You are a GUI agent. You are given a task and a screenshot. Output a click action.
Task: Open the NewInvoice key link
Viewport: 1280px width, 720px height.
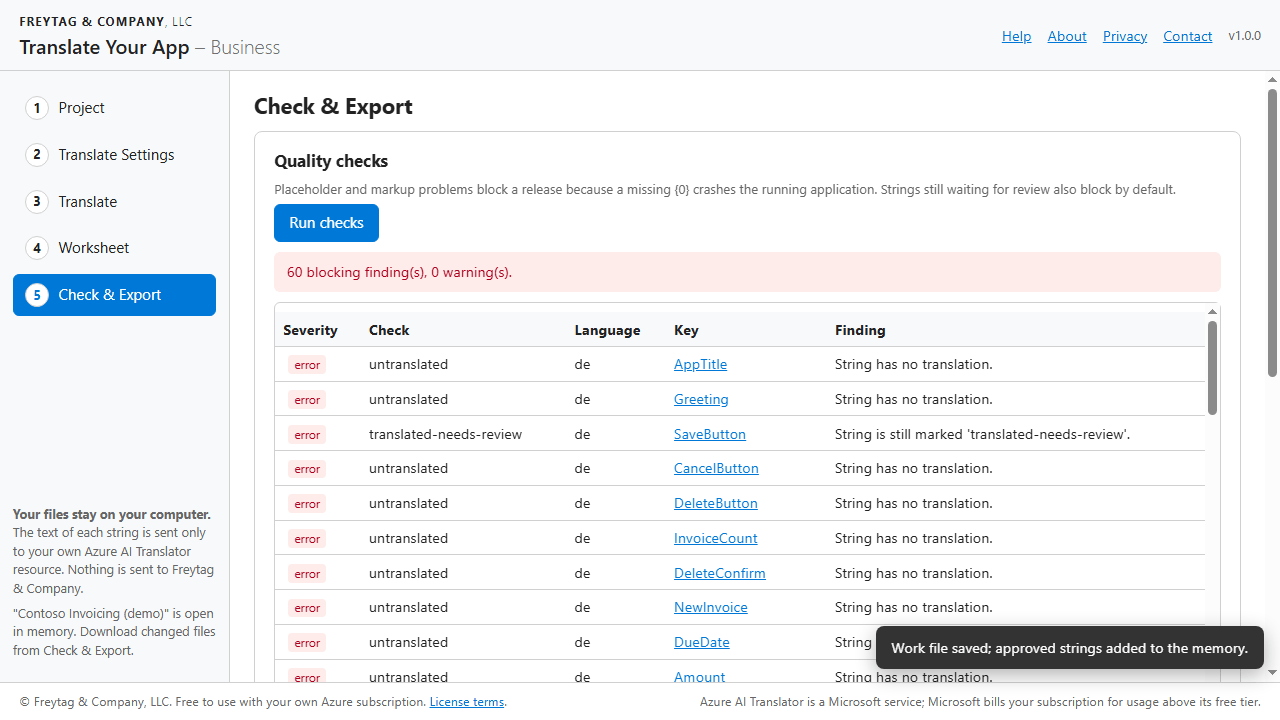[x=711, y=607]
